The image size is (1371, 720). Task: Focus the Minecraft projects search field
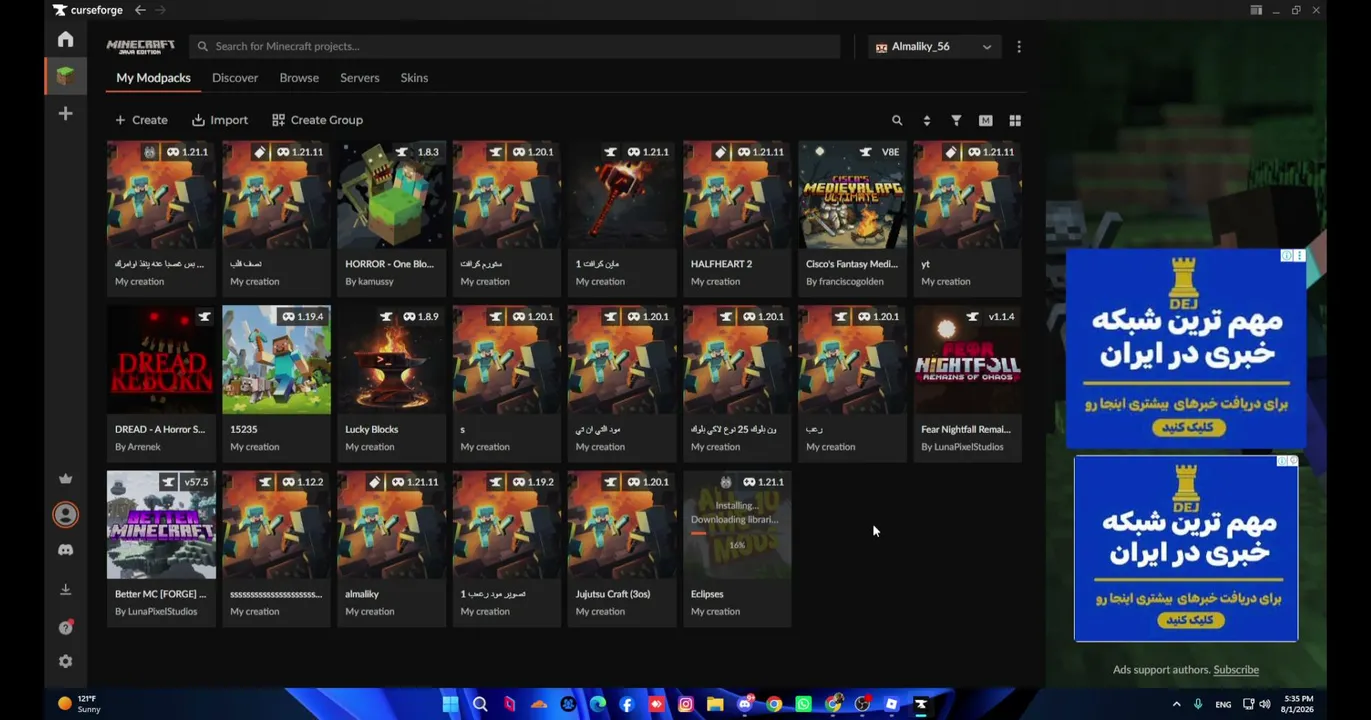pyautogui.click(x=515, y=47)
